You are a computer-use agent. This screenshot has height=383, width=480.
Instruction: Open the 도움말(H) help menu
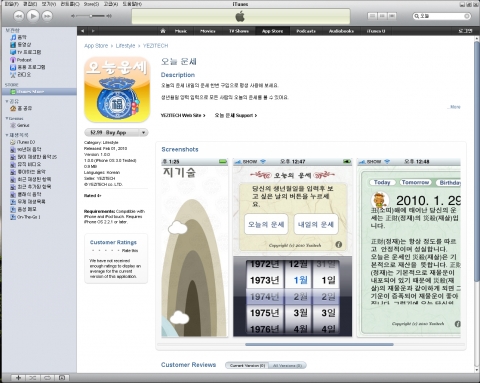pos(132,4)
